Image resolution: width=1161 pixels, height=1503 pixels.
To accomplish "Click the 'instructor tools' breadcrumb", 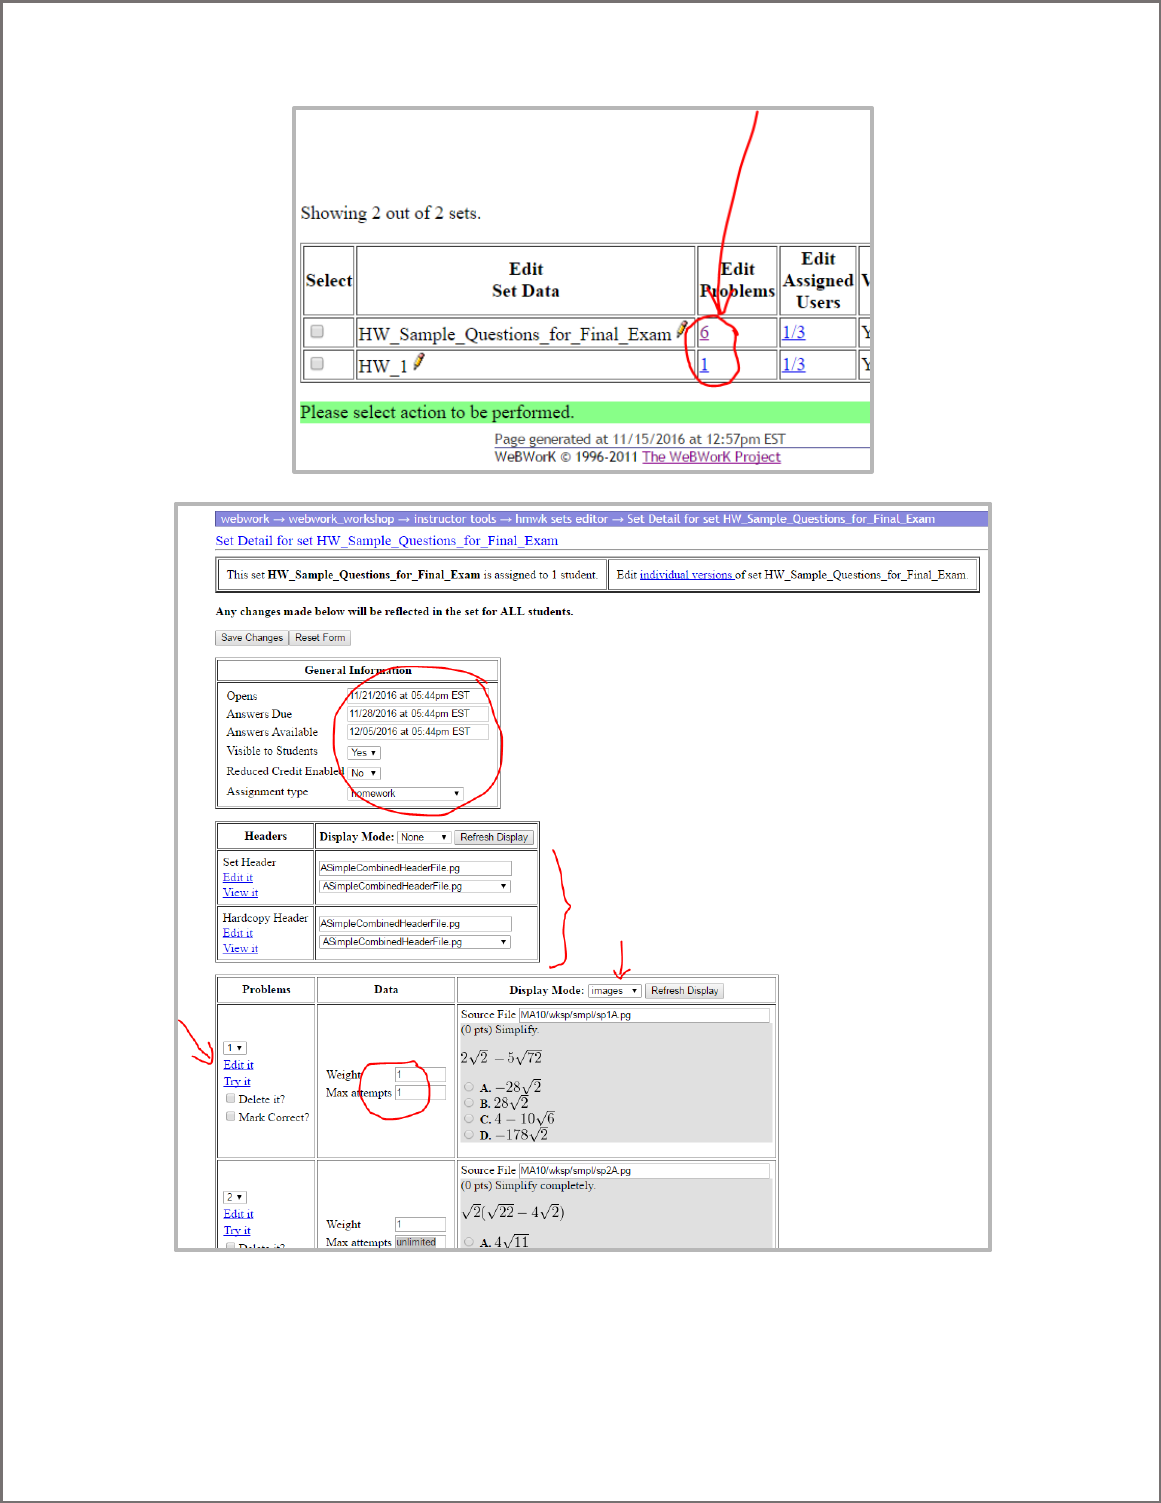I will 455,519.
